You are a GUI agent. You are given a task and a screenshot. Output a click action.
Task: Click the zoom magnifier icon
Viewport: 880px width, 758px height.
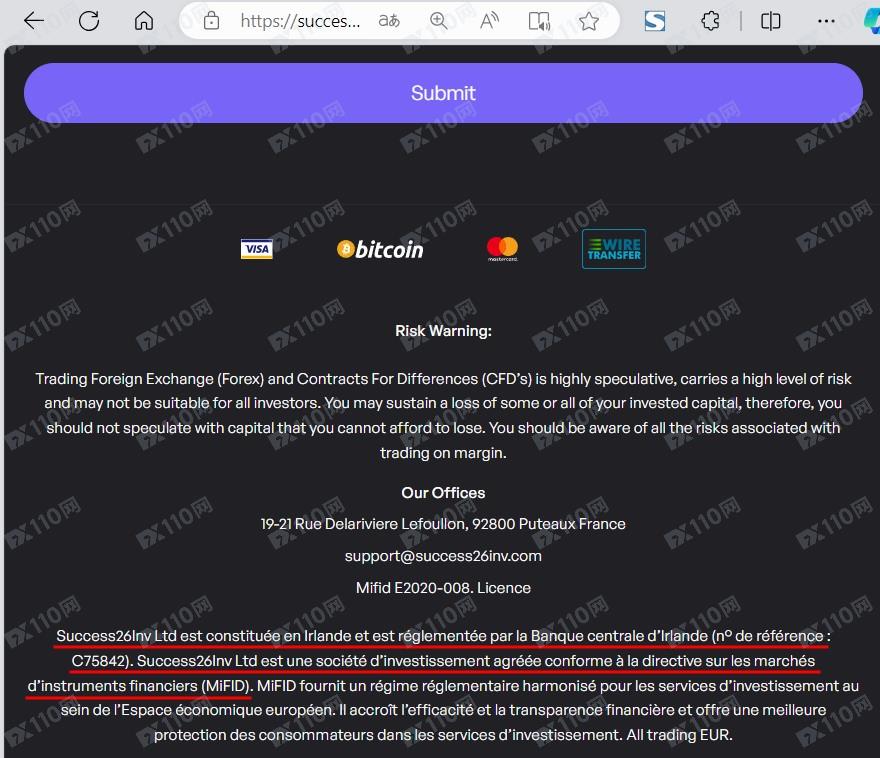point(439,21)
